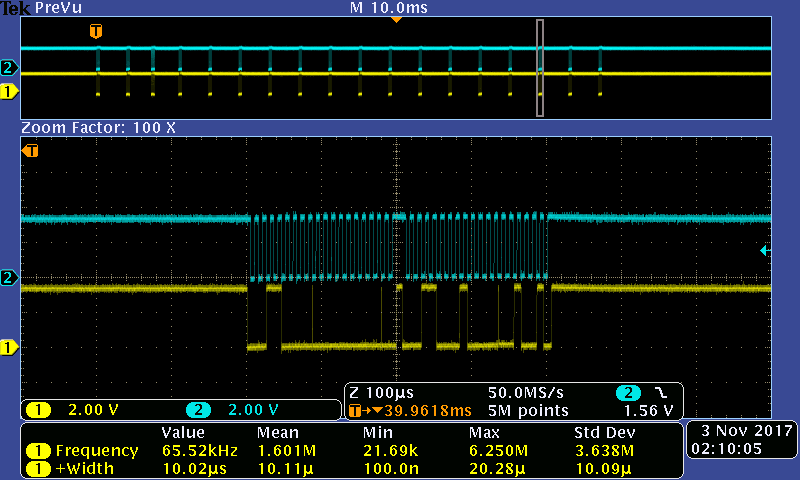Click the 1.601M frequency mean
Image resolution: width=800 pixels, height=480 pixels.
[x=287, y=451]
